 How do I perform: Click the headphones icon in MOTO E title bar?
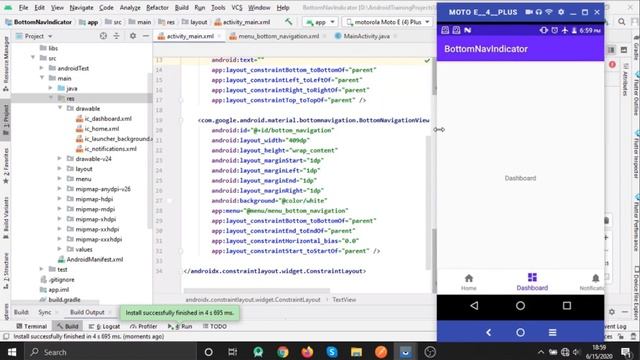click(x=539, y=12)
